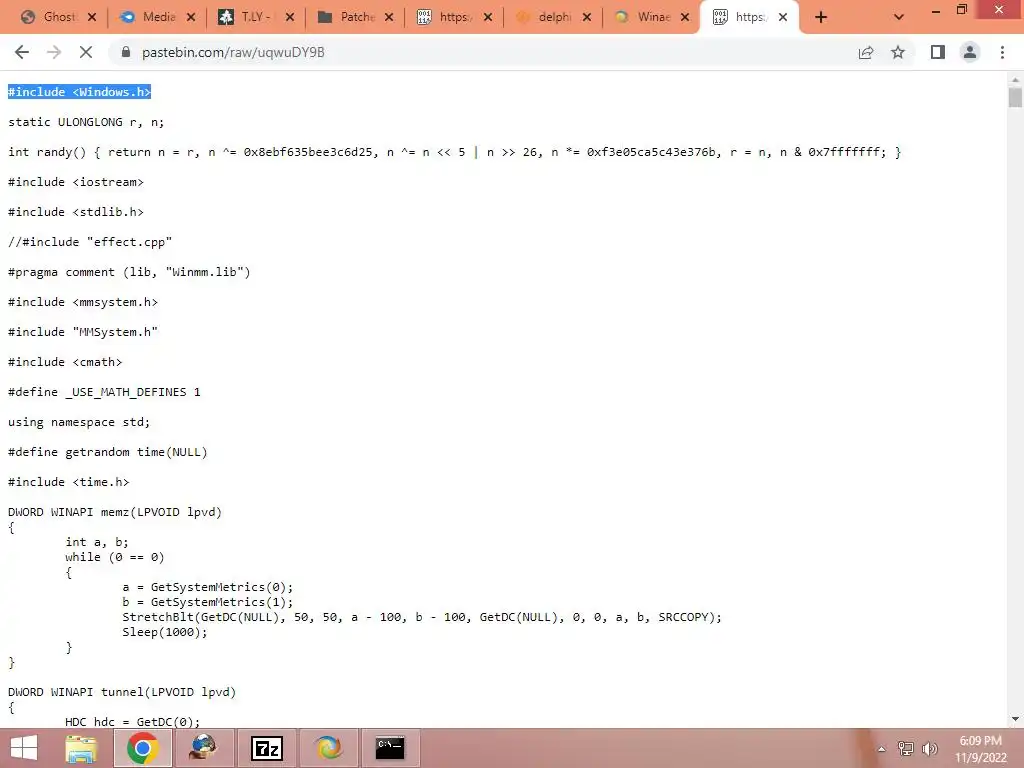Click the vertical scrollbar thumb
1024x768 pixels.
(x=1015, y=98)
